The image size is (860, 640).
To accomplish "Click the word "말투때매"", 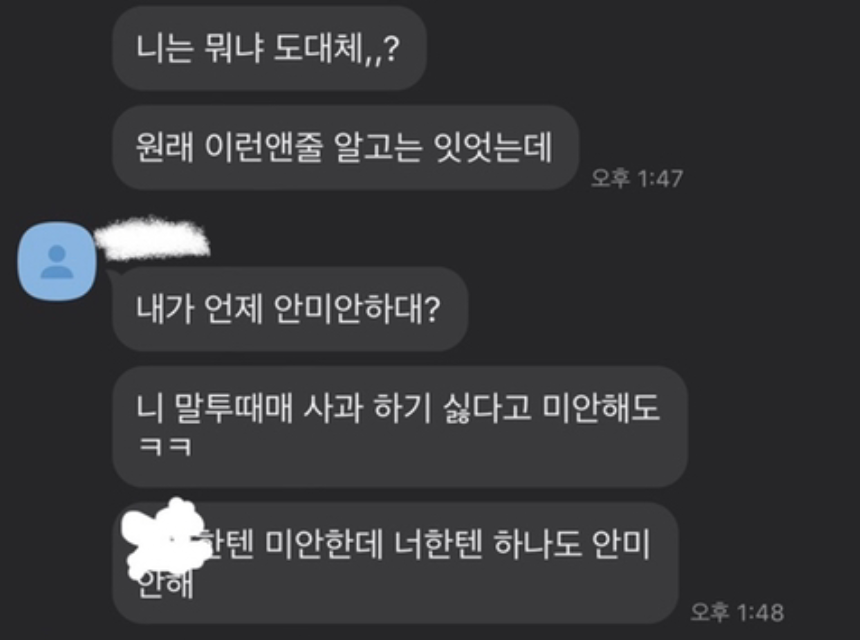I will point(234,408).
